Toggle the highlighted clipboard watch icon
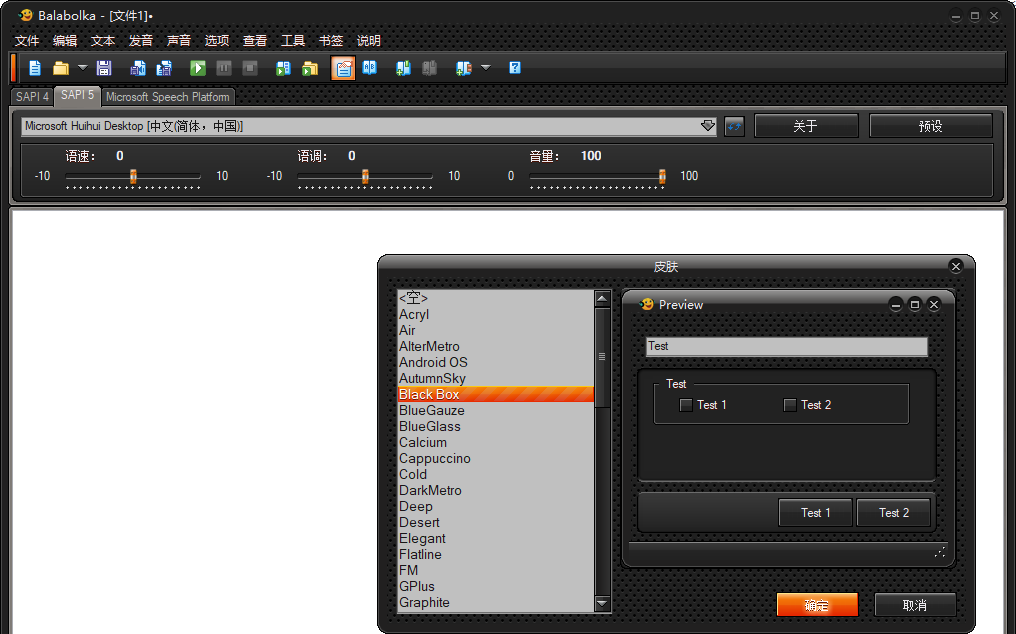Screen dimensions: 1016x634 point(343,67)
